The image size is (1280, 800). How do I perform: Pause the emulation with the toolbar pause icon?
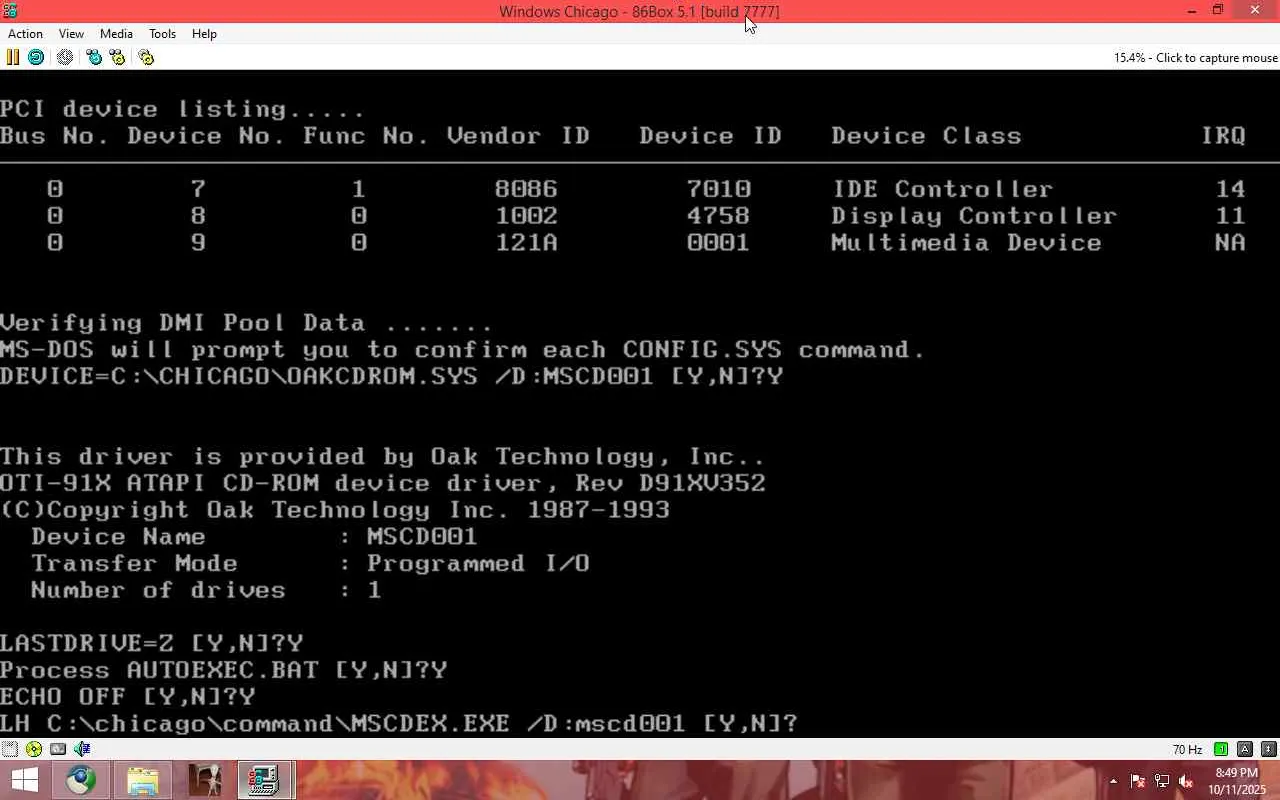click(x=13, y=57)
